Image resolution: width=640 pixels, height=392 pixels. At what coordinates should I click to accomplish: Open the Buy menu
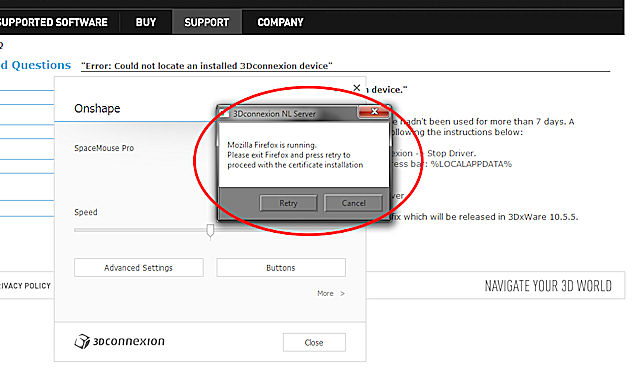click(146, 22)
